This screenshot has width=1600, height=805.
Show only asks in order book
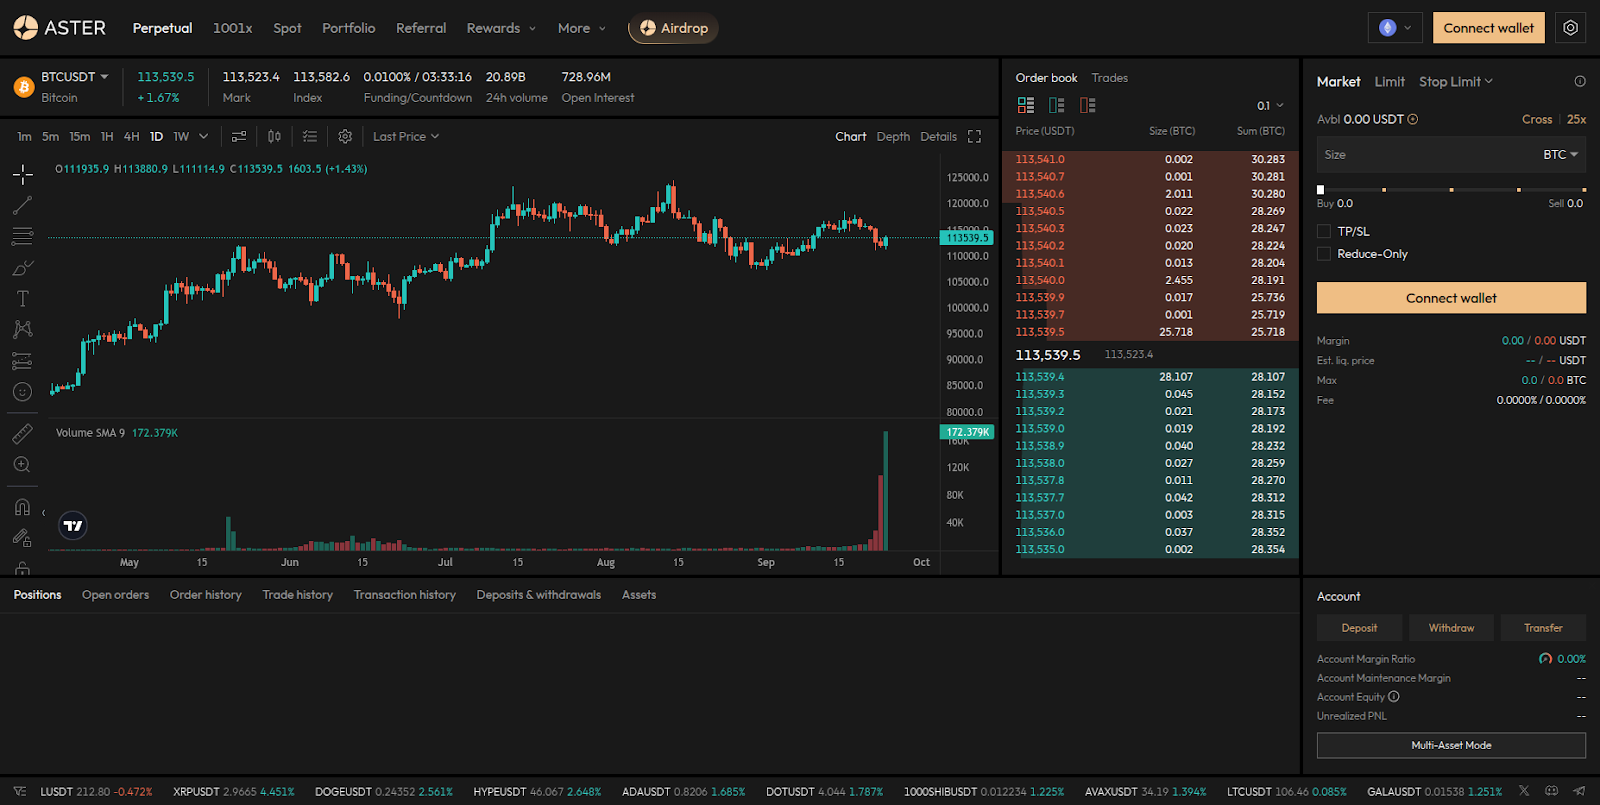click(x=1088, y=105)
